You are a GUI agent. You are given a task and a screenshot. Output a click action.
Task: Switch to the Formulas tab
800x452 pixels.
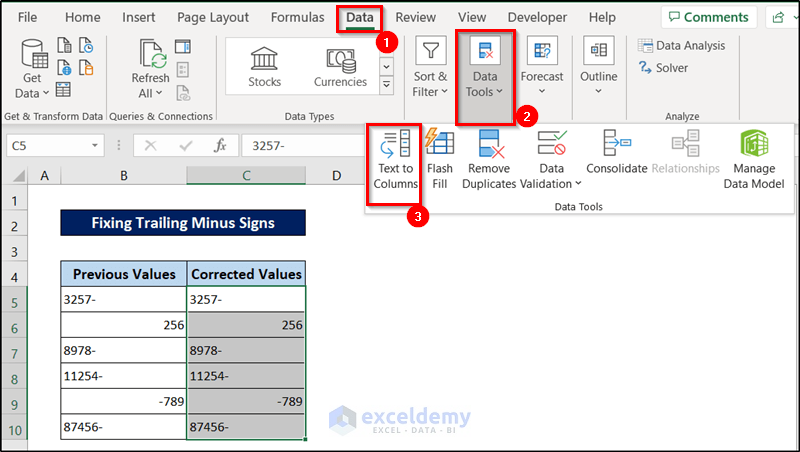297,17
